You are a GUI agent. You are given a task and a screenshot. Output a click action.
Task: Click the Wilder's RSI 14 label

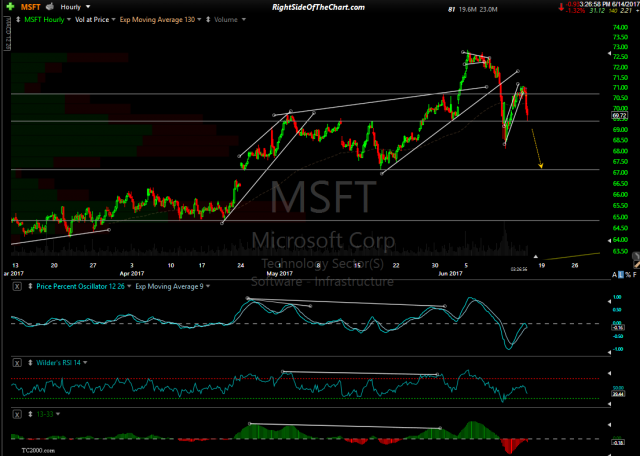click(x=58, y=363)
